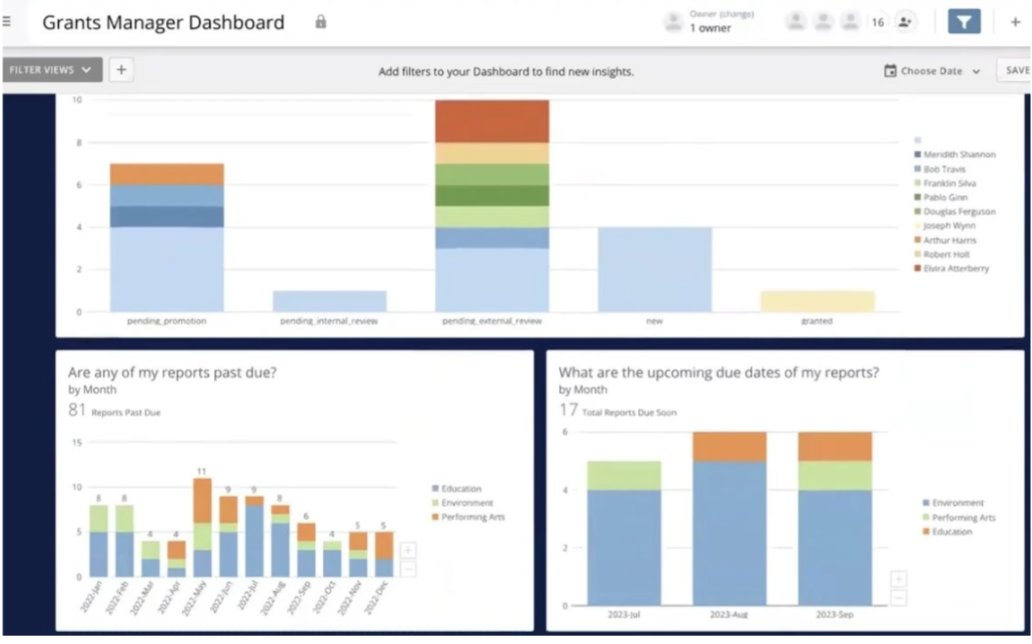
Task: Click the 2022-Jan bar in past due chart
Action: point(98,541)
